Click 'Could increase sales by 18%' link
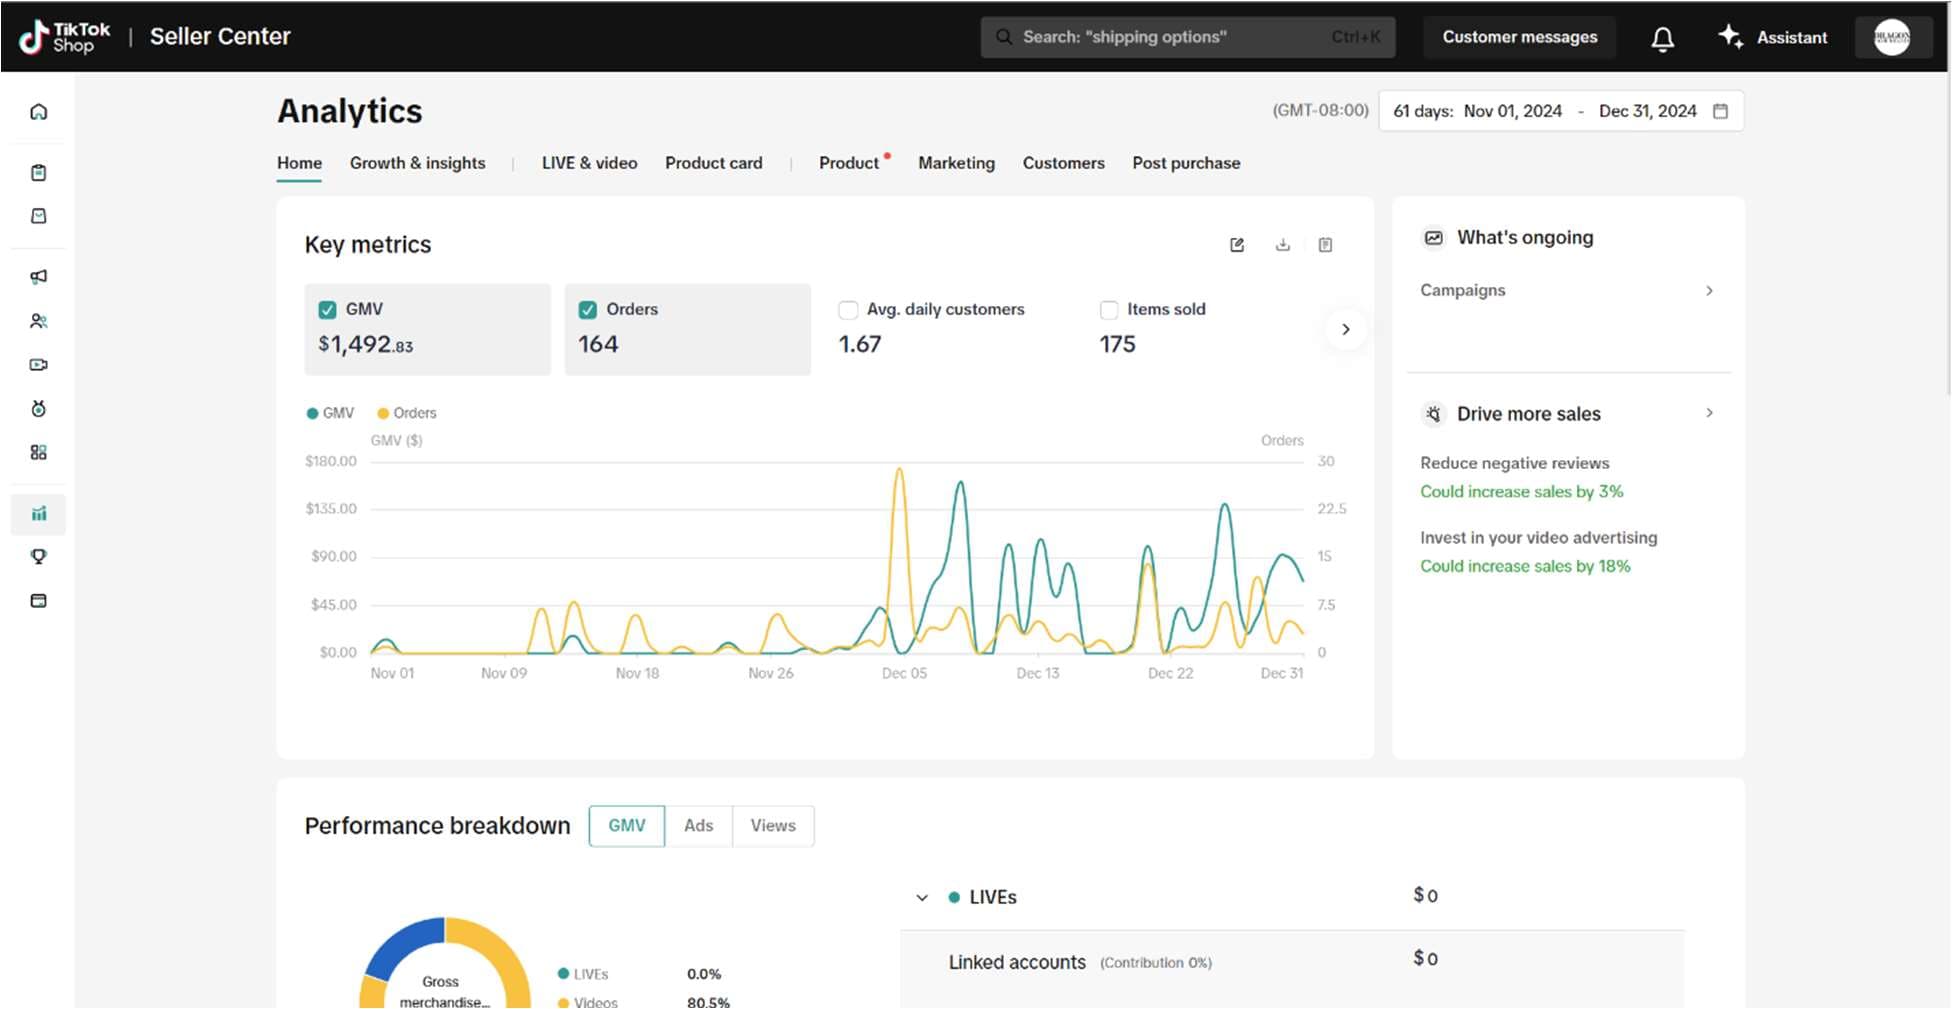 1525,566
